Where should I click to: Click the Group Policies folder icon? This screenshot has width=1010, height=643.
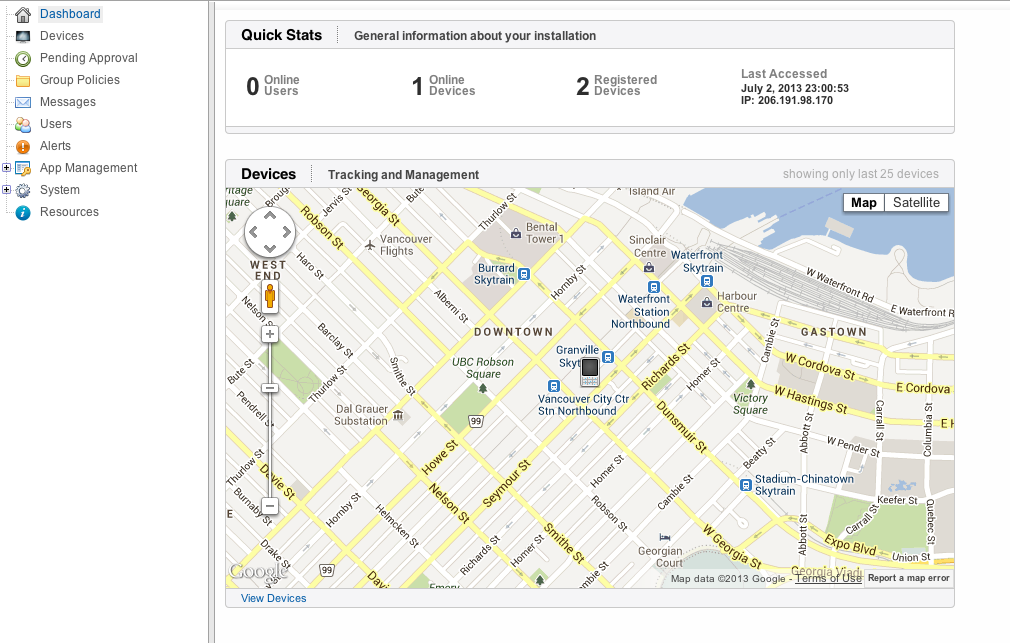click(x=23, y=80)
